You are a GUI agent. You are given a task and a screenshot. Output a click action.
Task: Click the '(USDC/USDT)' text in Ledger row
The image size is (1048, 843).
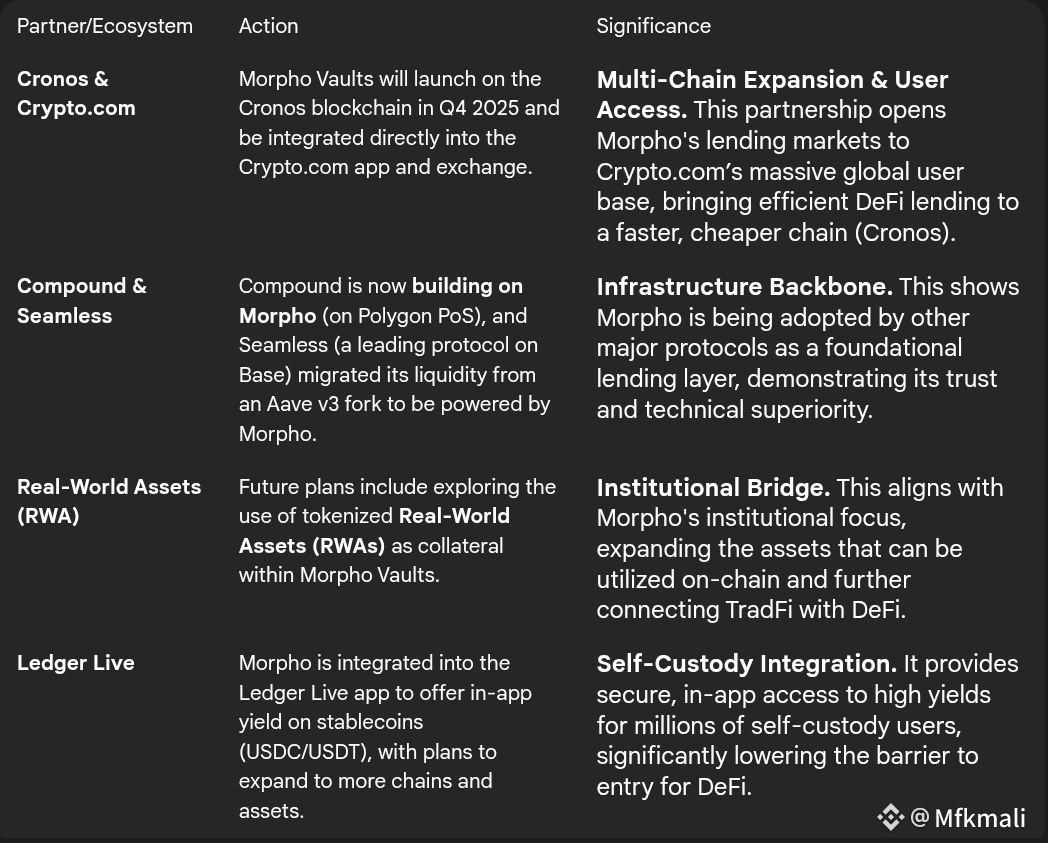(x=305, y=751)
